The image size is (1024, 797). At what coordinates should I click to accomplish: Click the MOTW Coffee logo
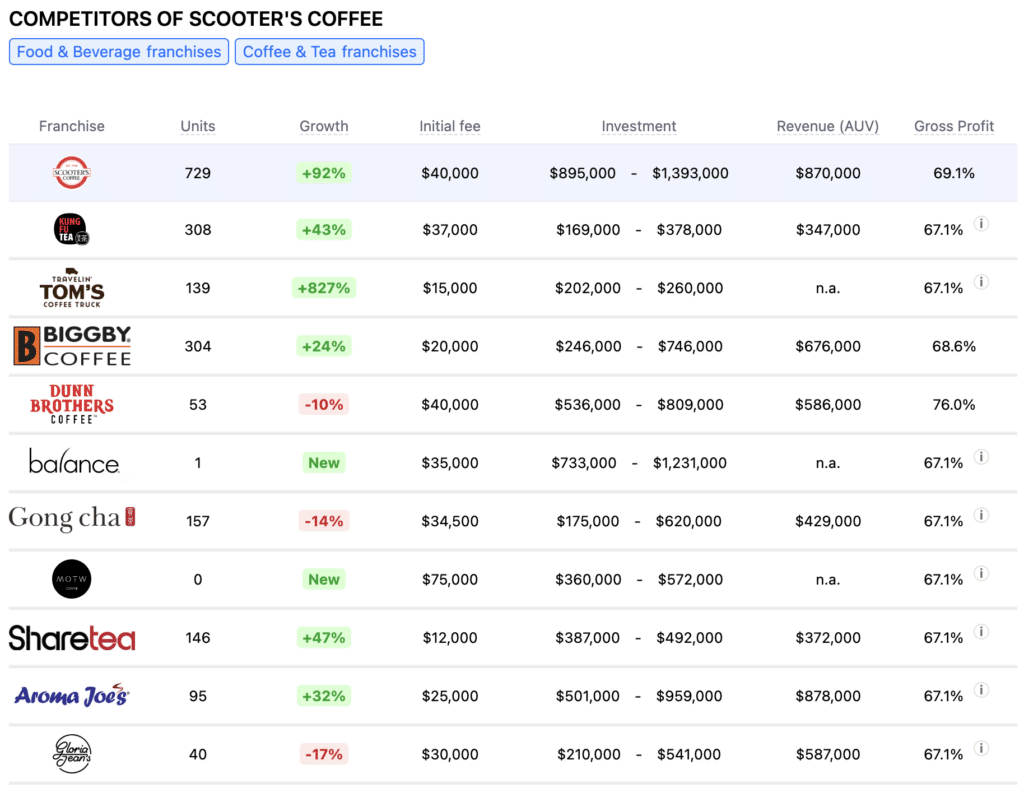point(71,579)
